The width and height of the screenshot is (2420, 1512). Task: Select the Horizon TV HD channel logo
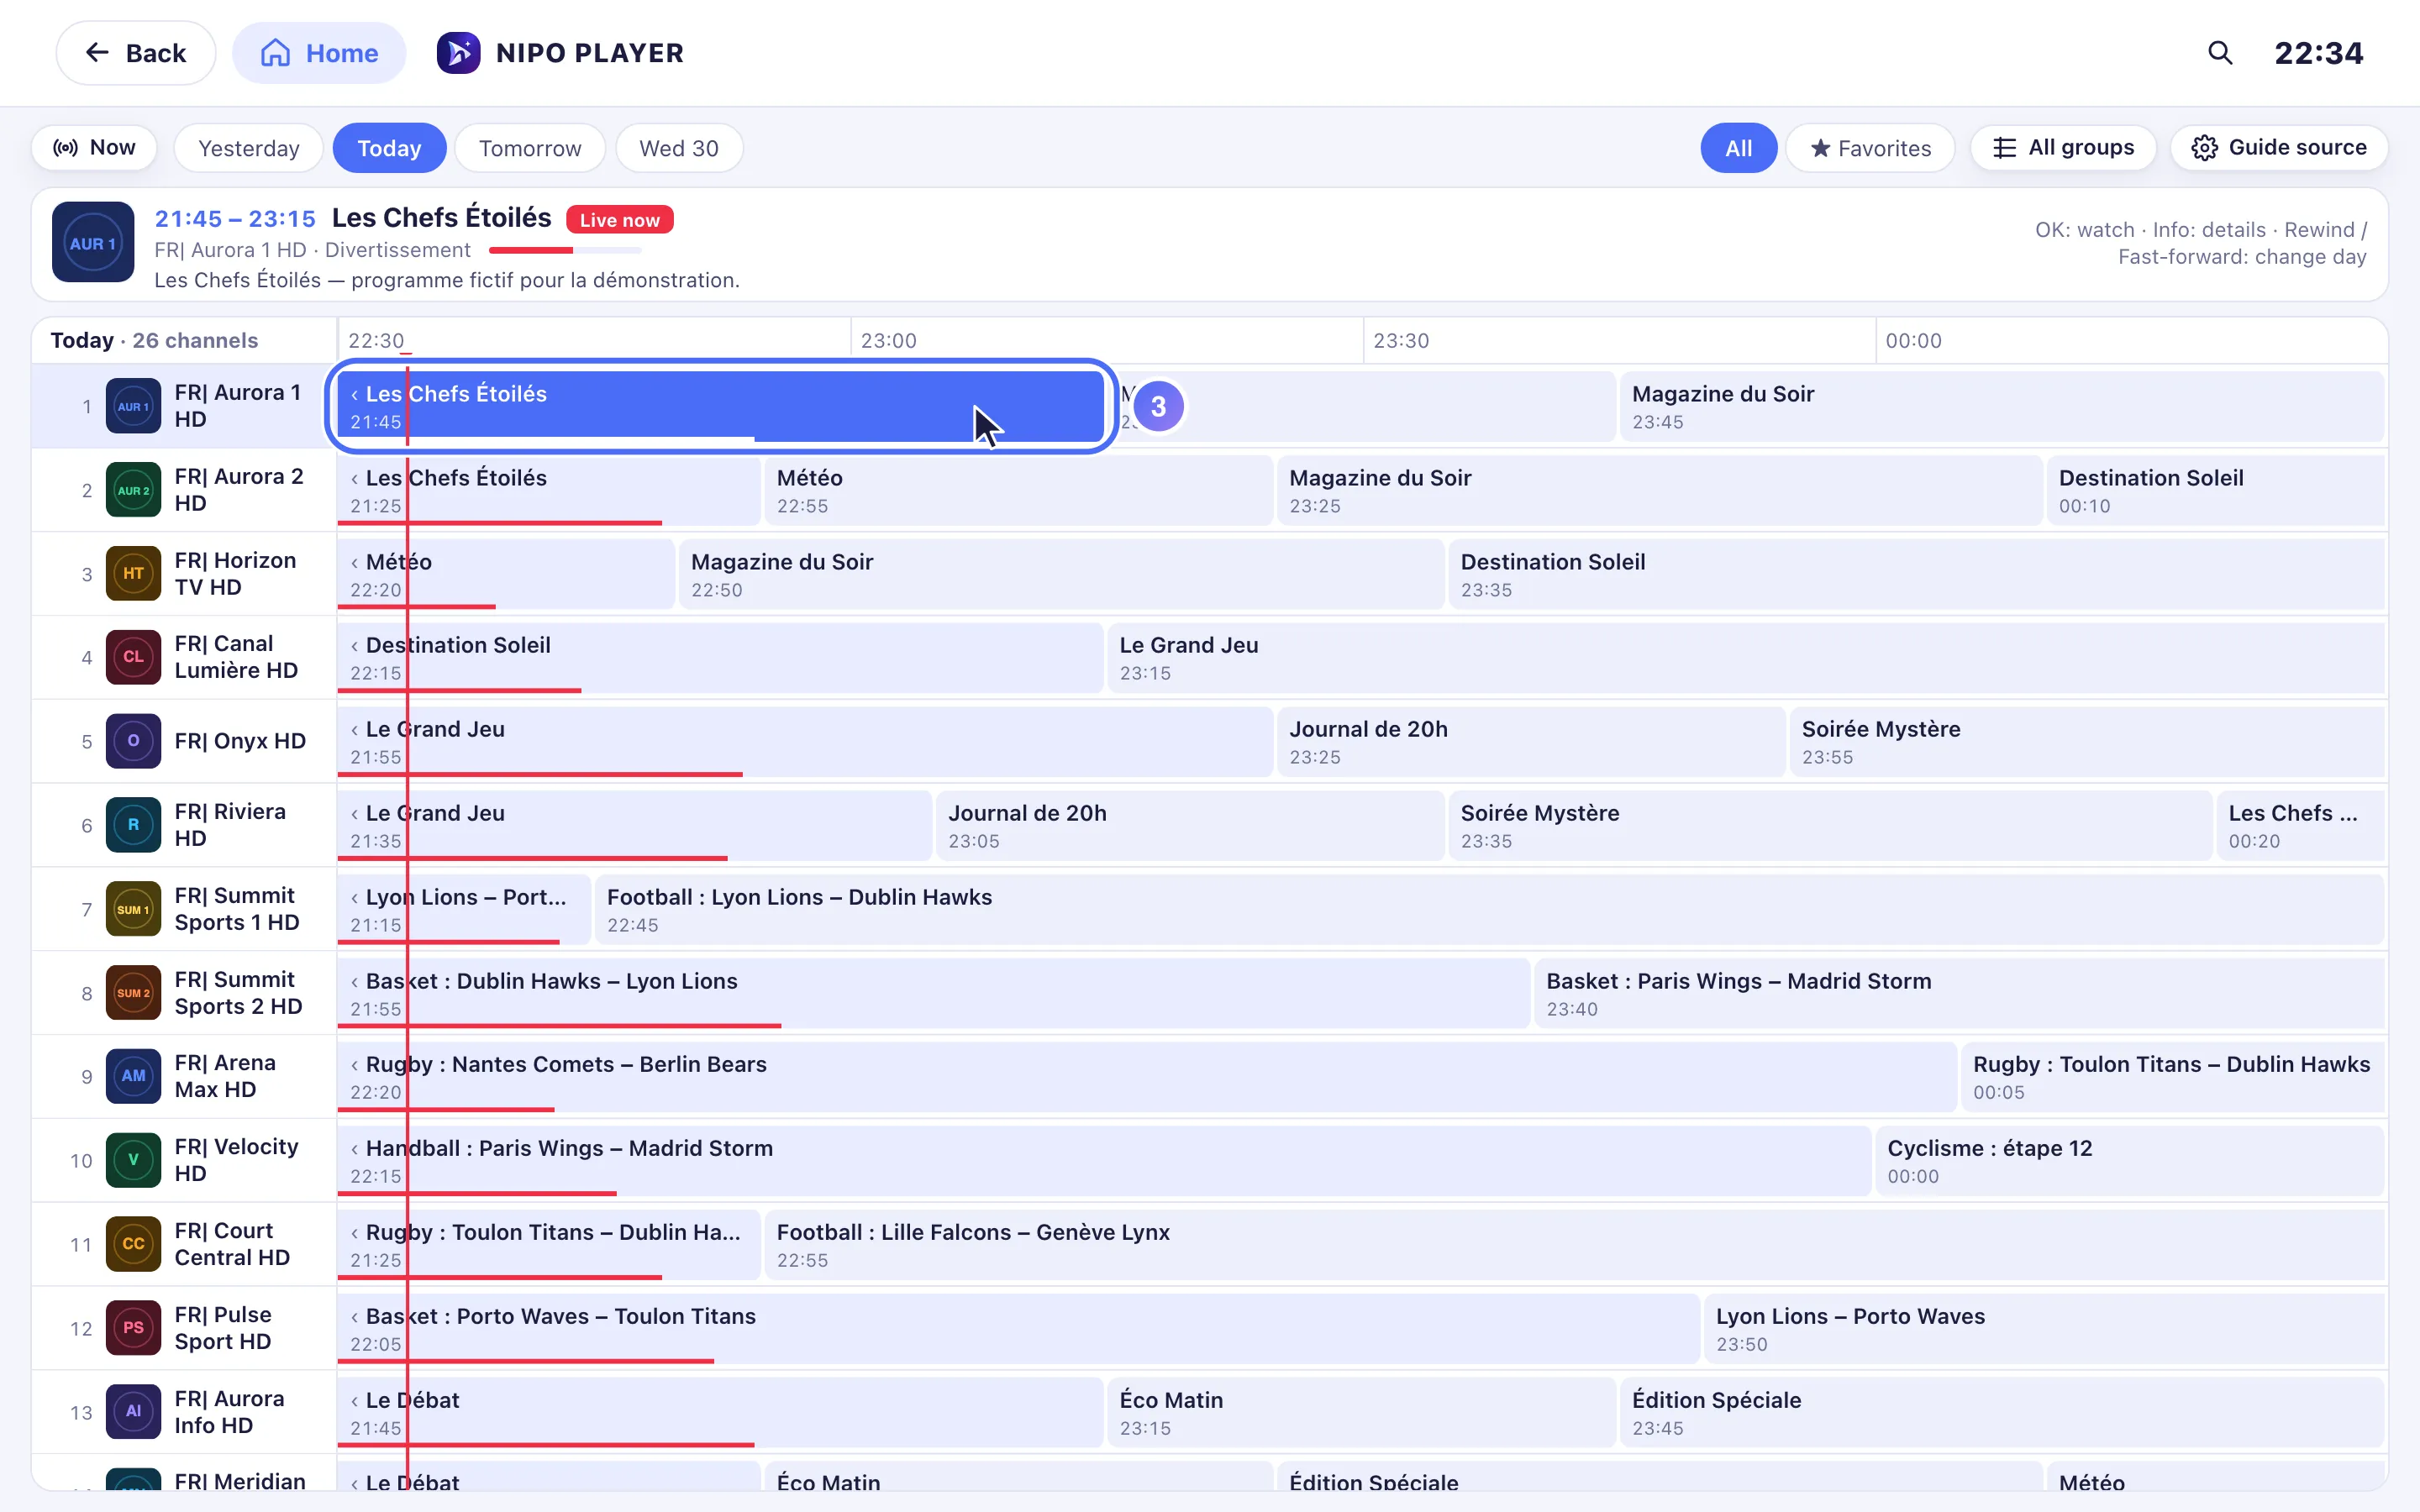point(133,574)
